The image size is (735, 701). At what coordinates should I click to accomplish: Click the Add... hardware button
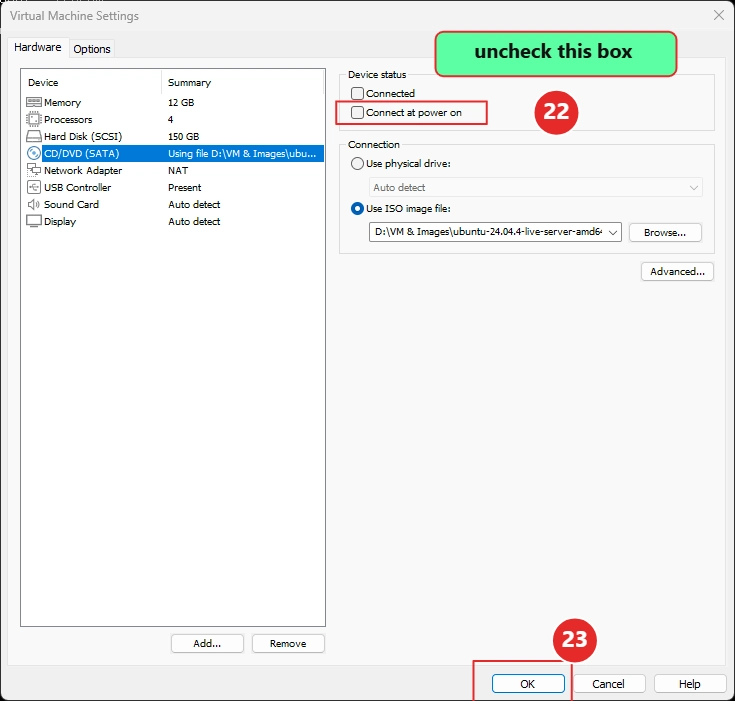[207, 644]
